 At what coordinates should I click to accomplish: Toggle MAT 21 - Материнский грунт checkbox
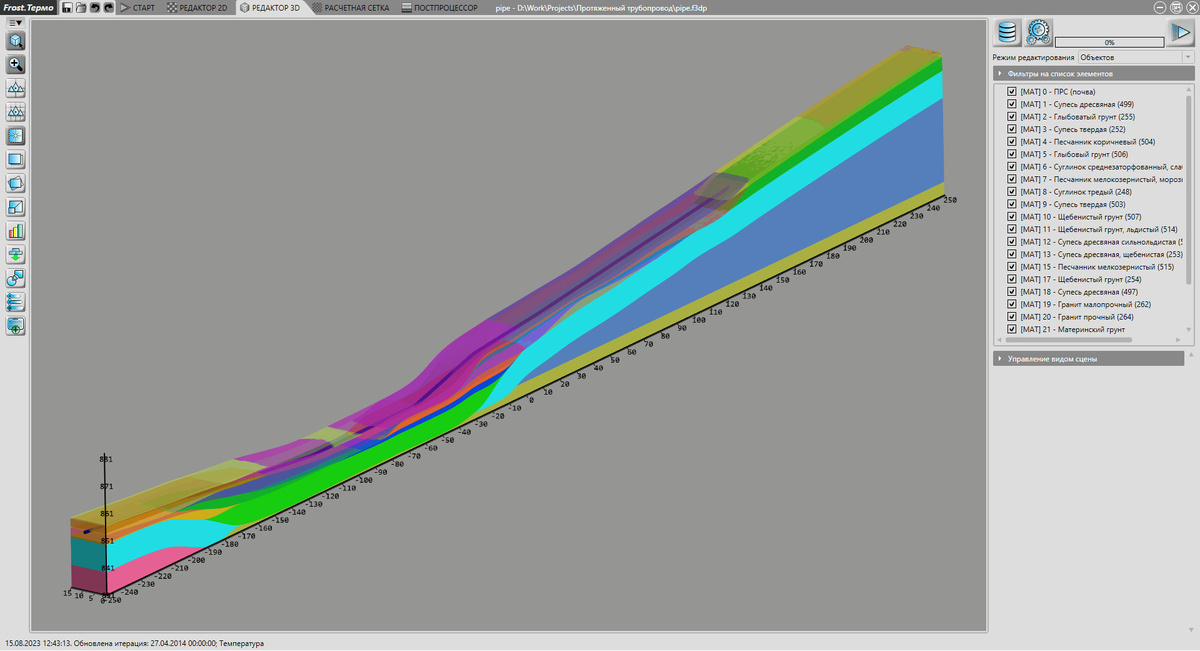click(1012, 329)
